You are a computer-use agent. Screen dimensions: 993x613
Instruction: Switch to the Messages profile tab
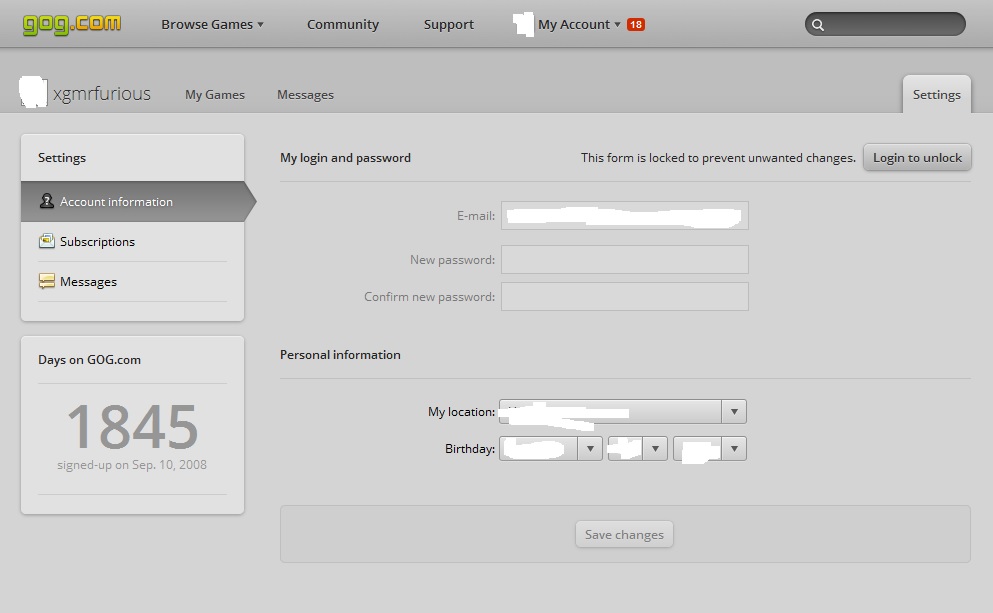[x=305, y=94]
